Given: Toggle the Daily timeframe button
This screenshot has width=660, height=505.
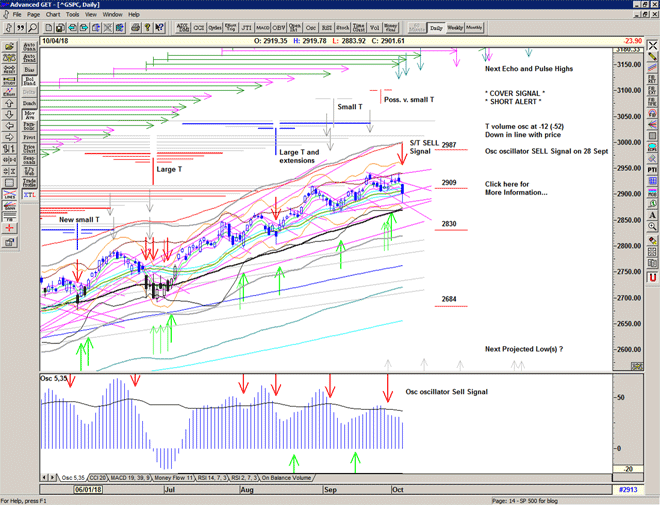Looking at the screenshot, I should pyautogui.click(x=435, y=28).
